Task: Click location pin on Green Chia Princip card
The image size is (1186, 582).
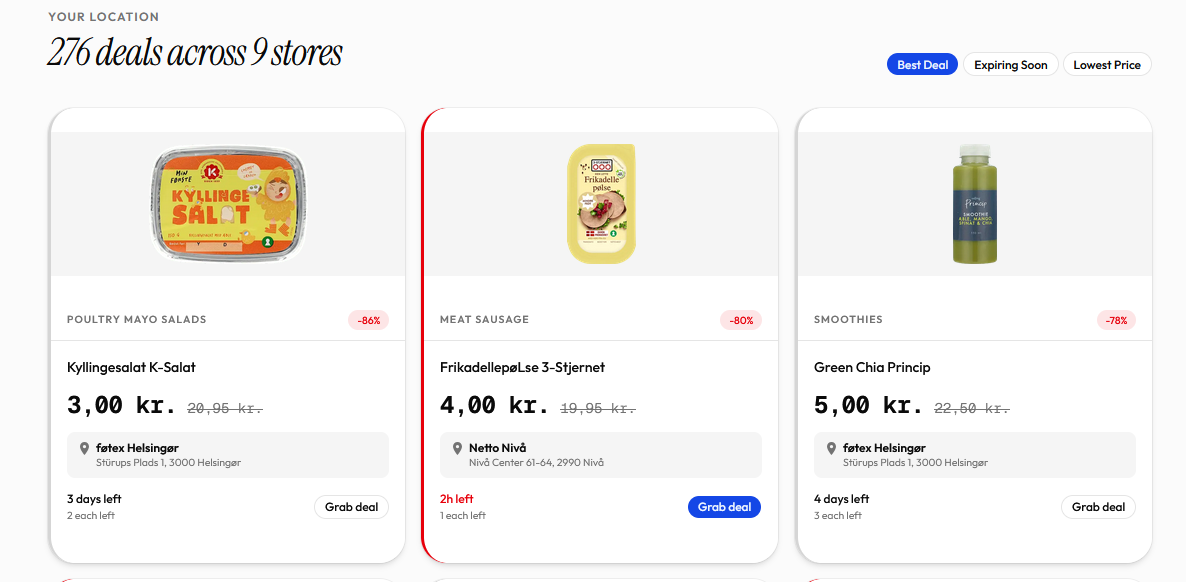Action: [x=832, y=449]
